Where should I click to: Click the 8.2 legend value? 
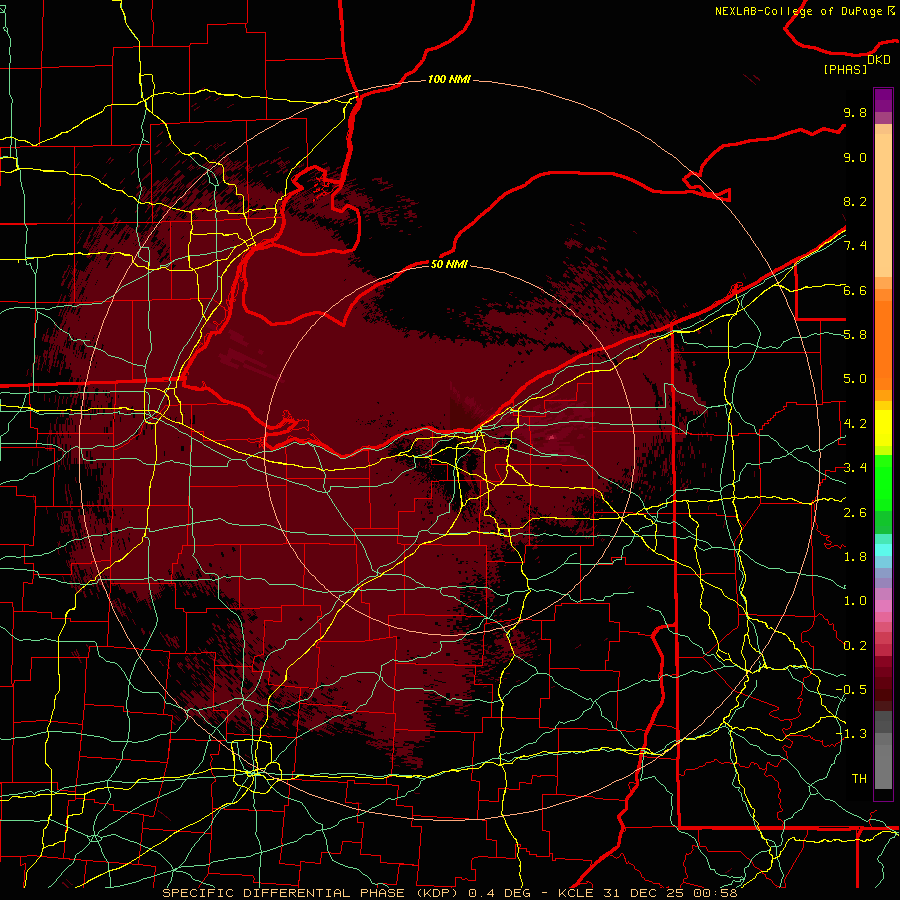click(855, 201)
